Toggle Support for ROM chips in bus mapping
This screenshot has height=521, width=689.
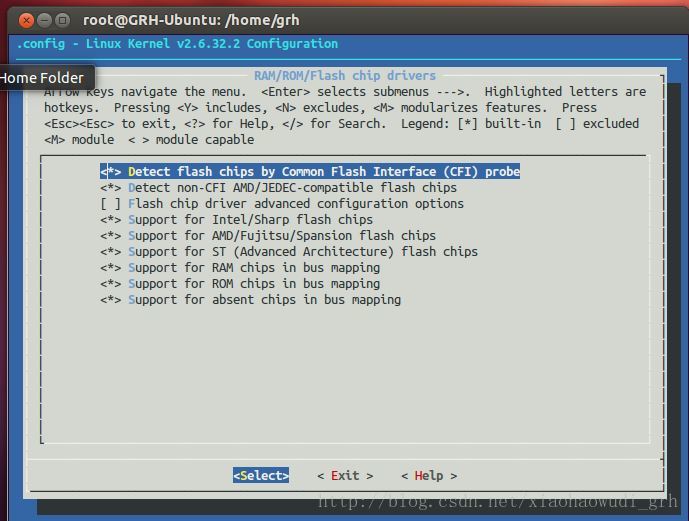tap(240, 284)
